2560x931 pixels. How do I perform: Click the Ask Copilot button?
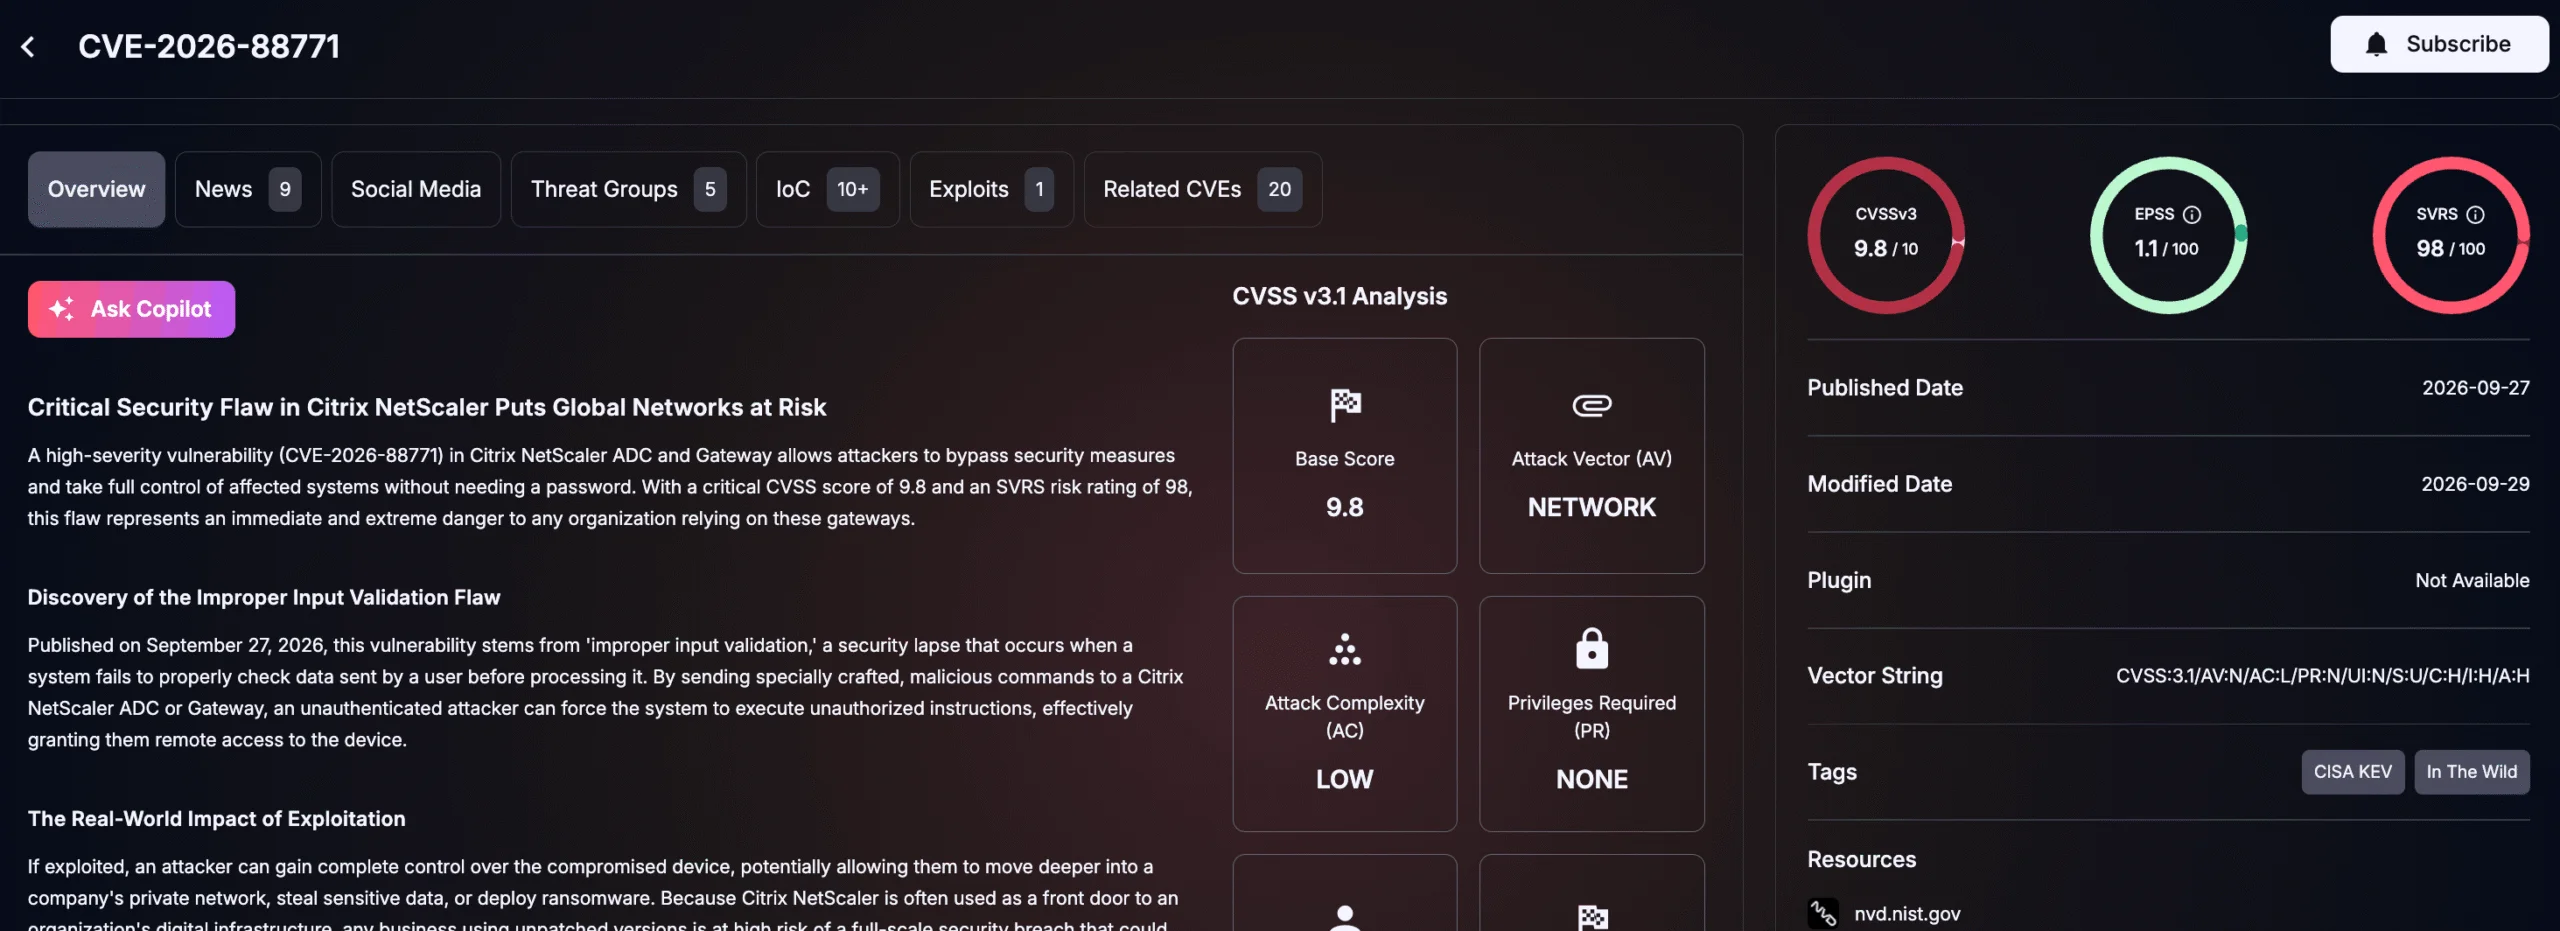tap(131, 309)
